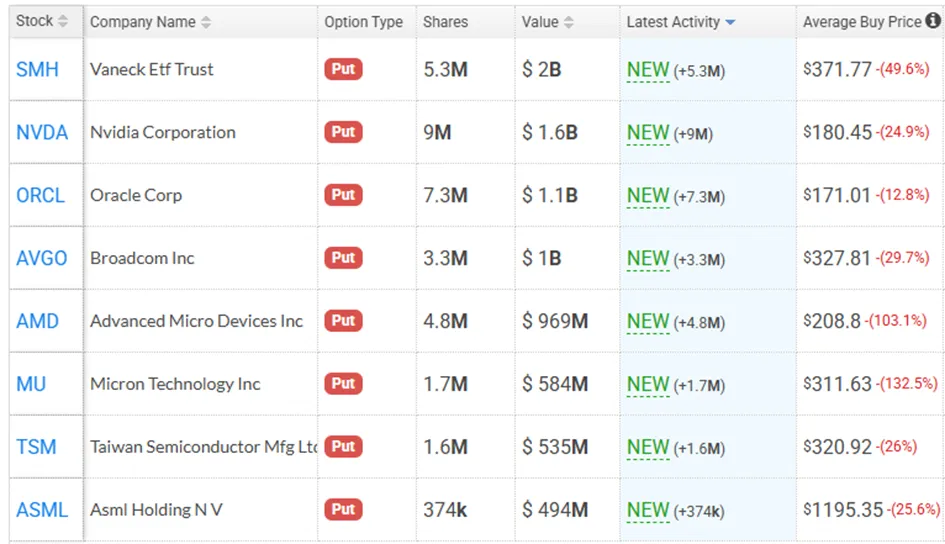Select the $ 535M value cell
The image size is (945, 544).
click(x=555, y=448)
